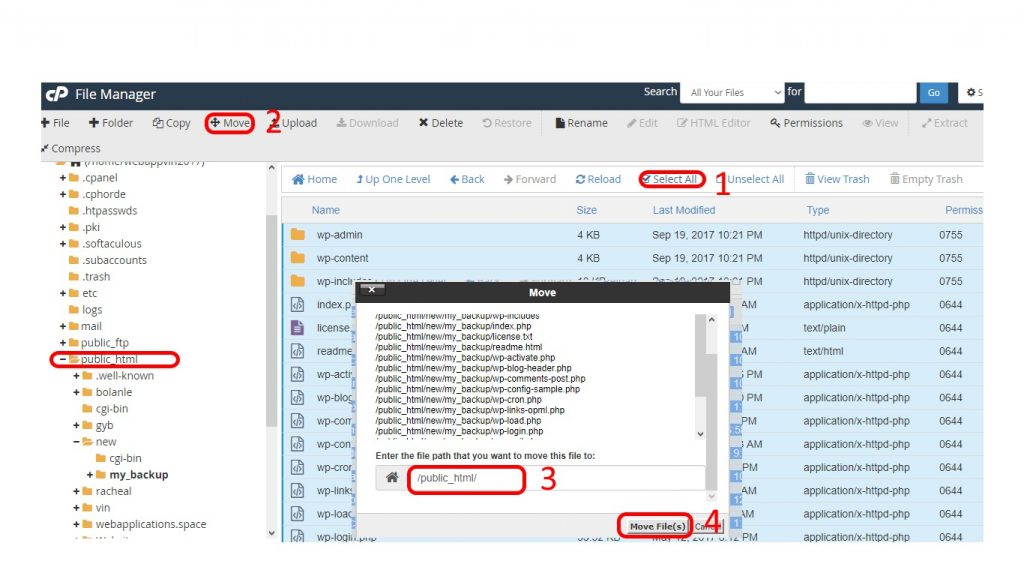Expand the mail folder node

click(x=63, y=326)
